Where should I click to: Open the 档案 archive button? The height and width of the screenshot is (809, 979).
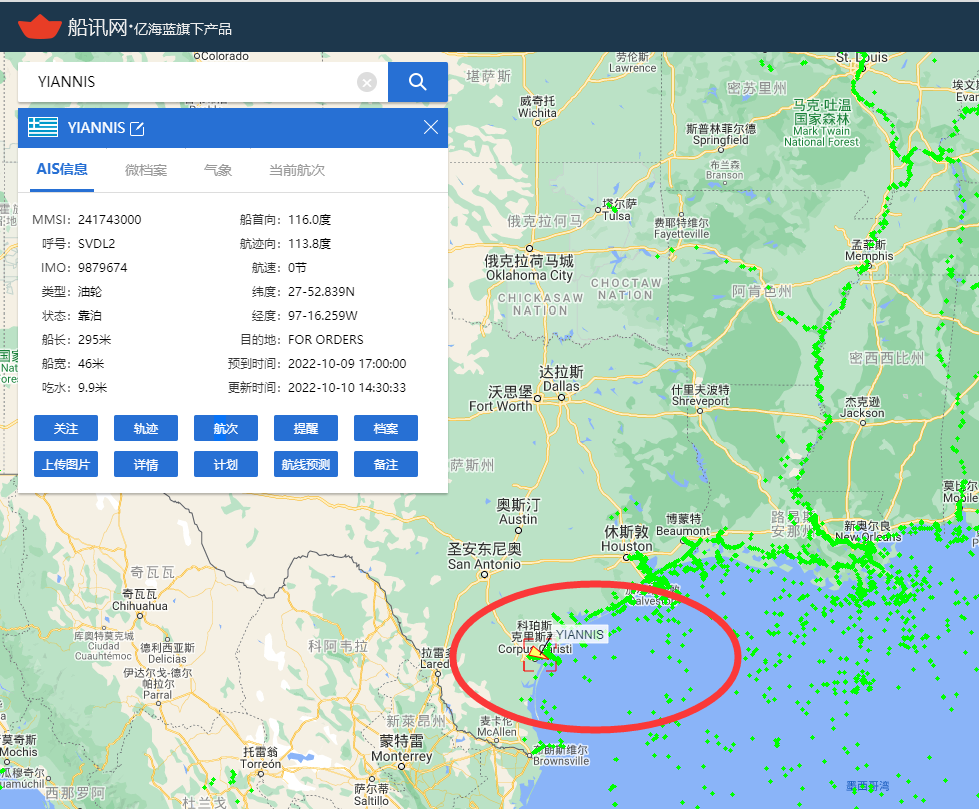tap(385, 428)
